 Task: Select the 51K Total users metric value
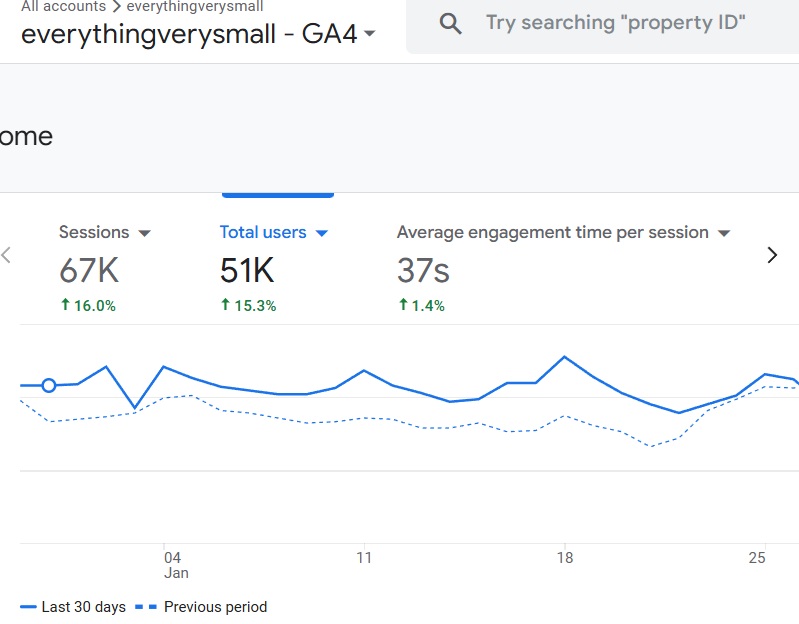point(247,270)
